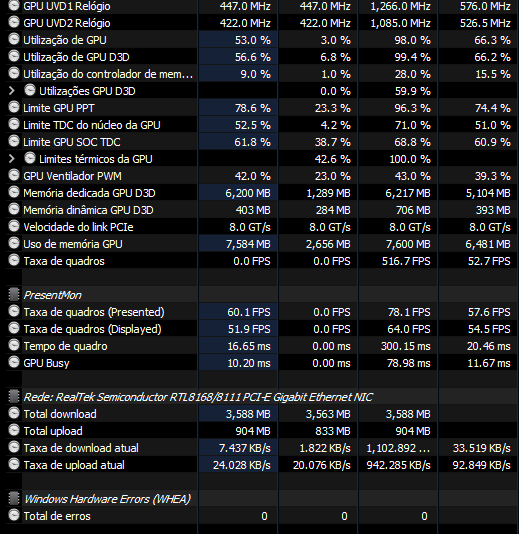
Task: Click the icon beside GPU Busy row
Action: (14, 363)
